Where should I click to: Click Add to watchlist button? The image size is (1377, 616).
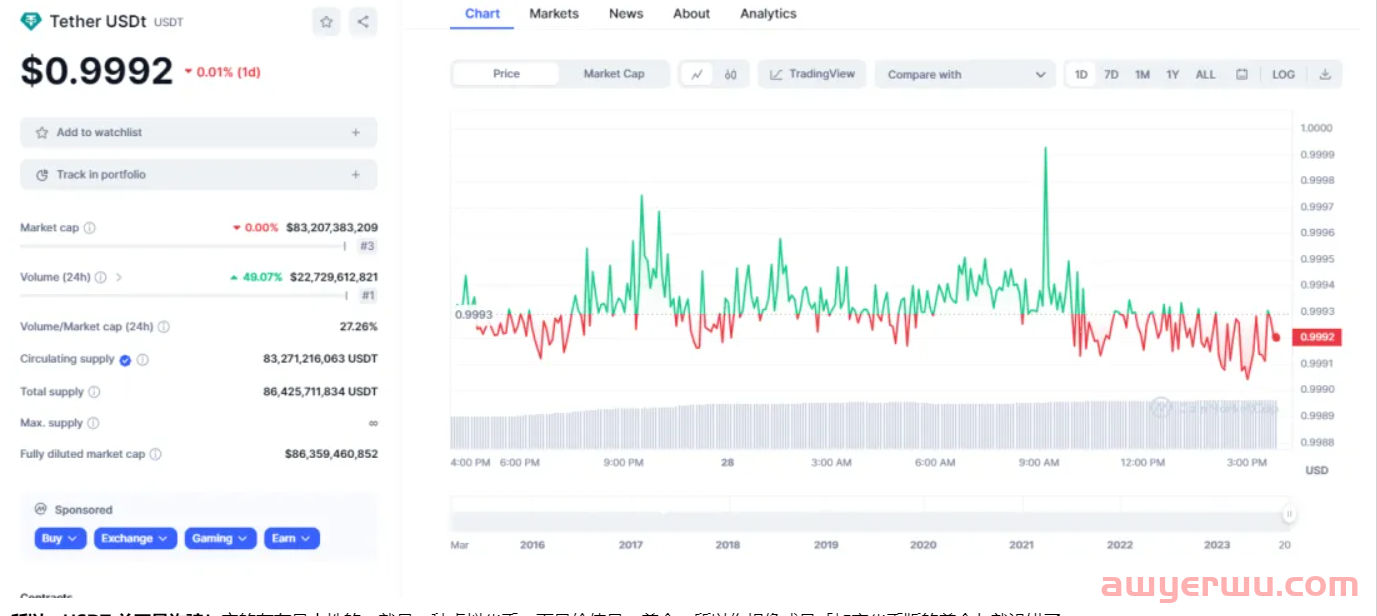point(198,132)
